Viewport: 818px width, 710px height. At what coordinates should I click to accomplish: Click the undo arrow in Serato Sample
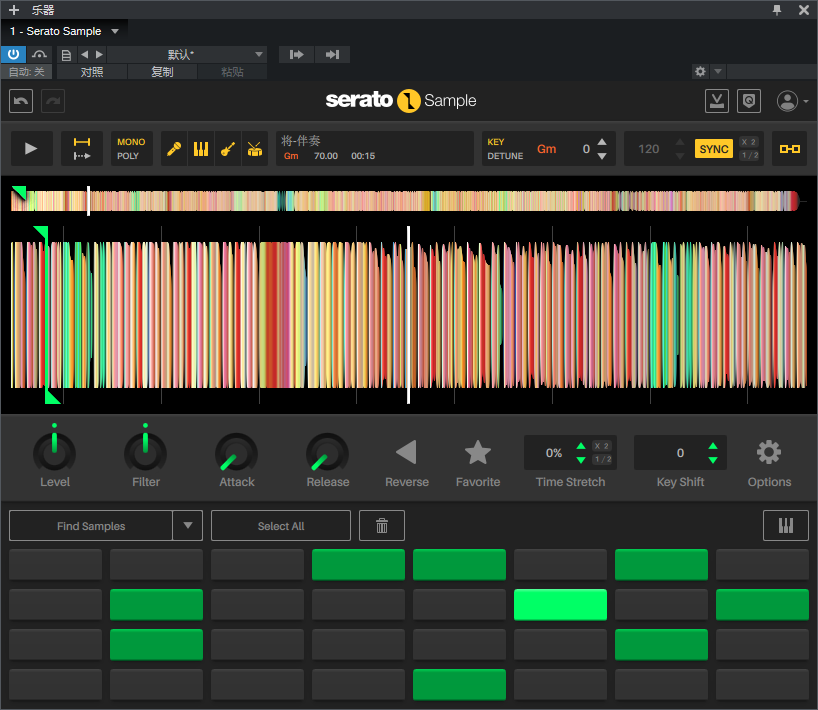click(21, 101)
